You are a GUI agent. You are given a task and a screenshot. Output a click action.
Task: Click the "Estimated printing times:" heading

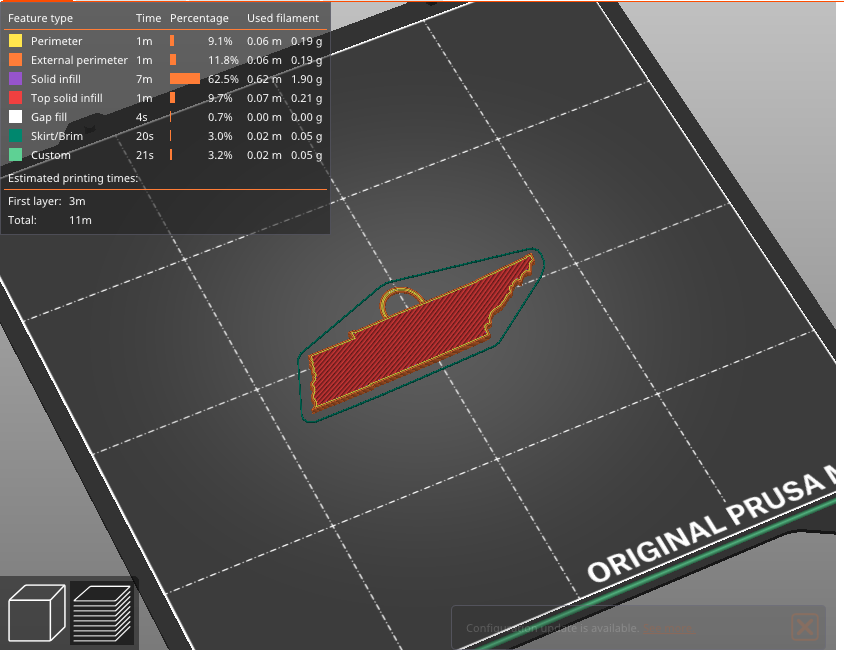(x=73, y=178)
